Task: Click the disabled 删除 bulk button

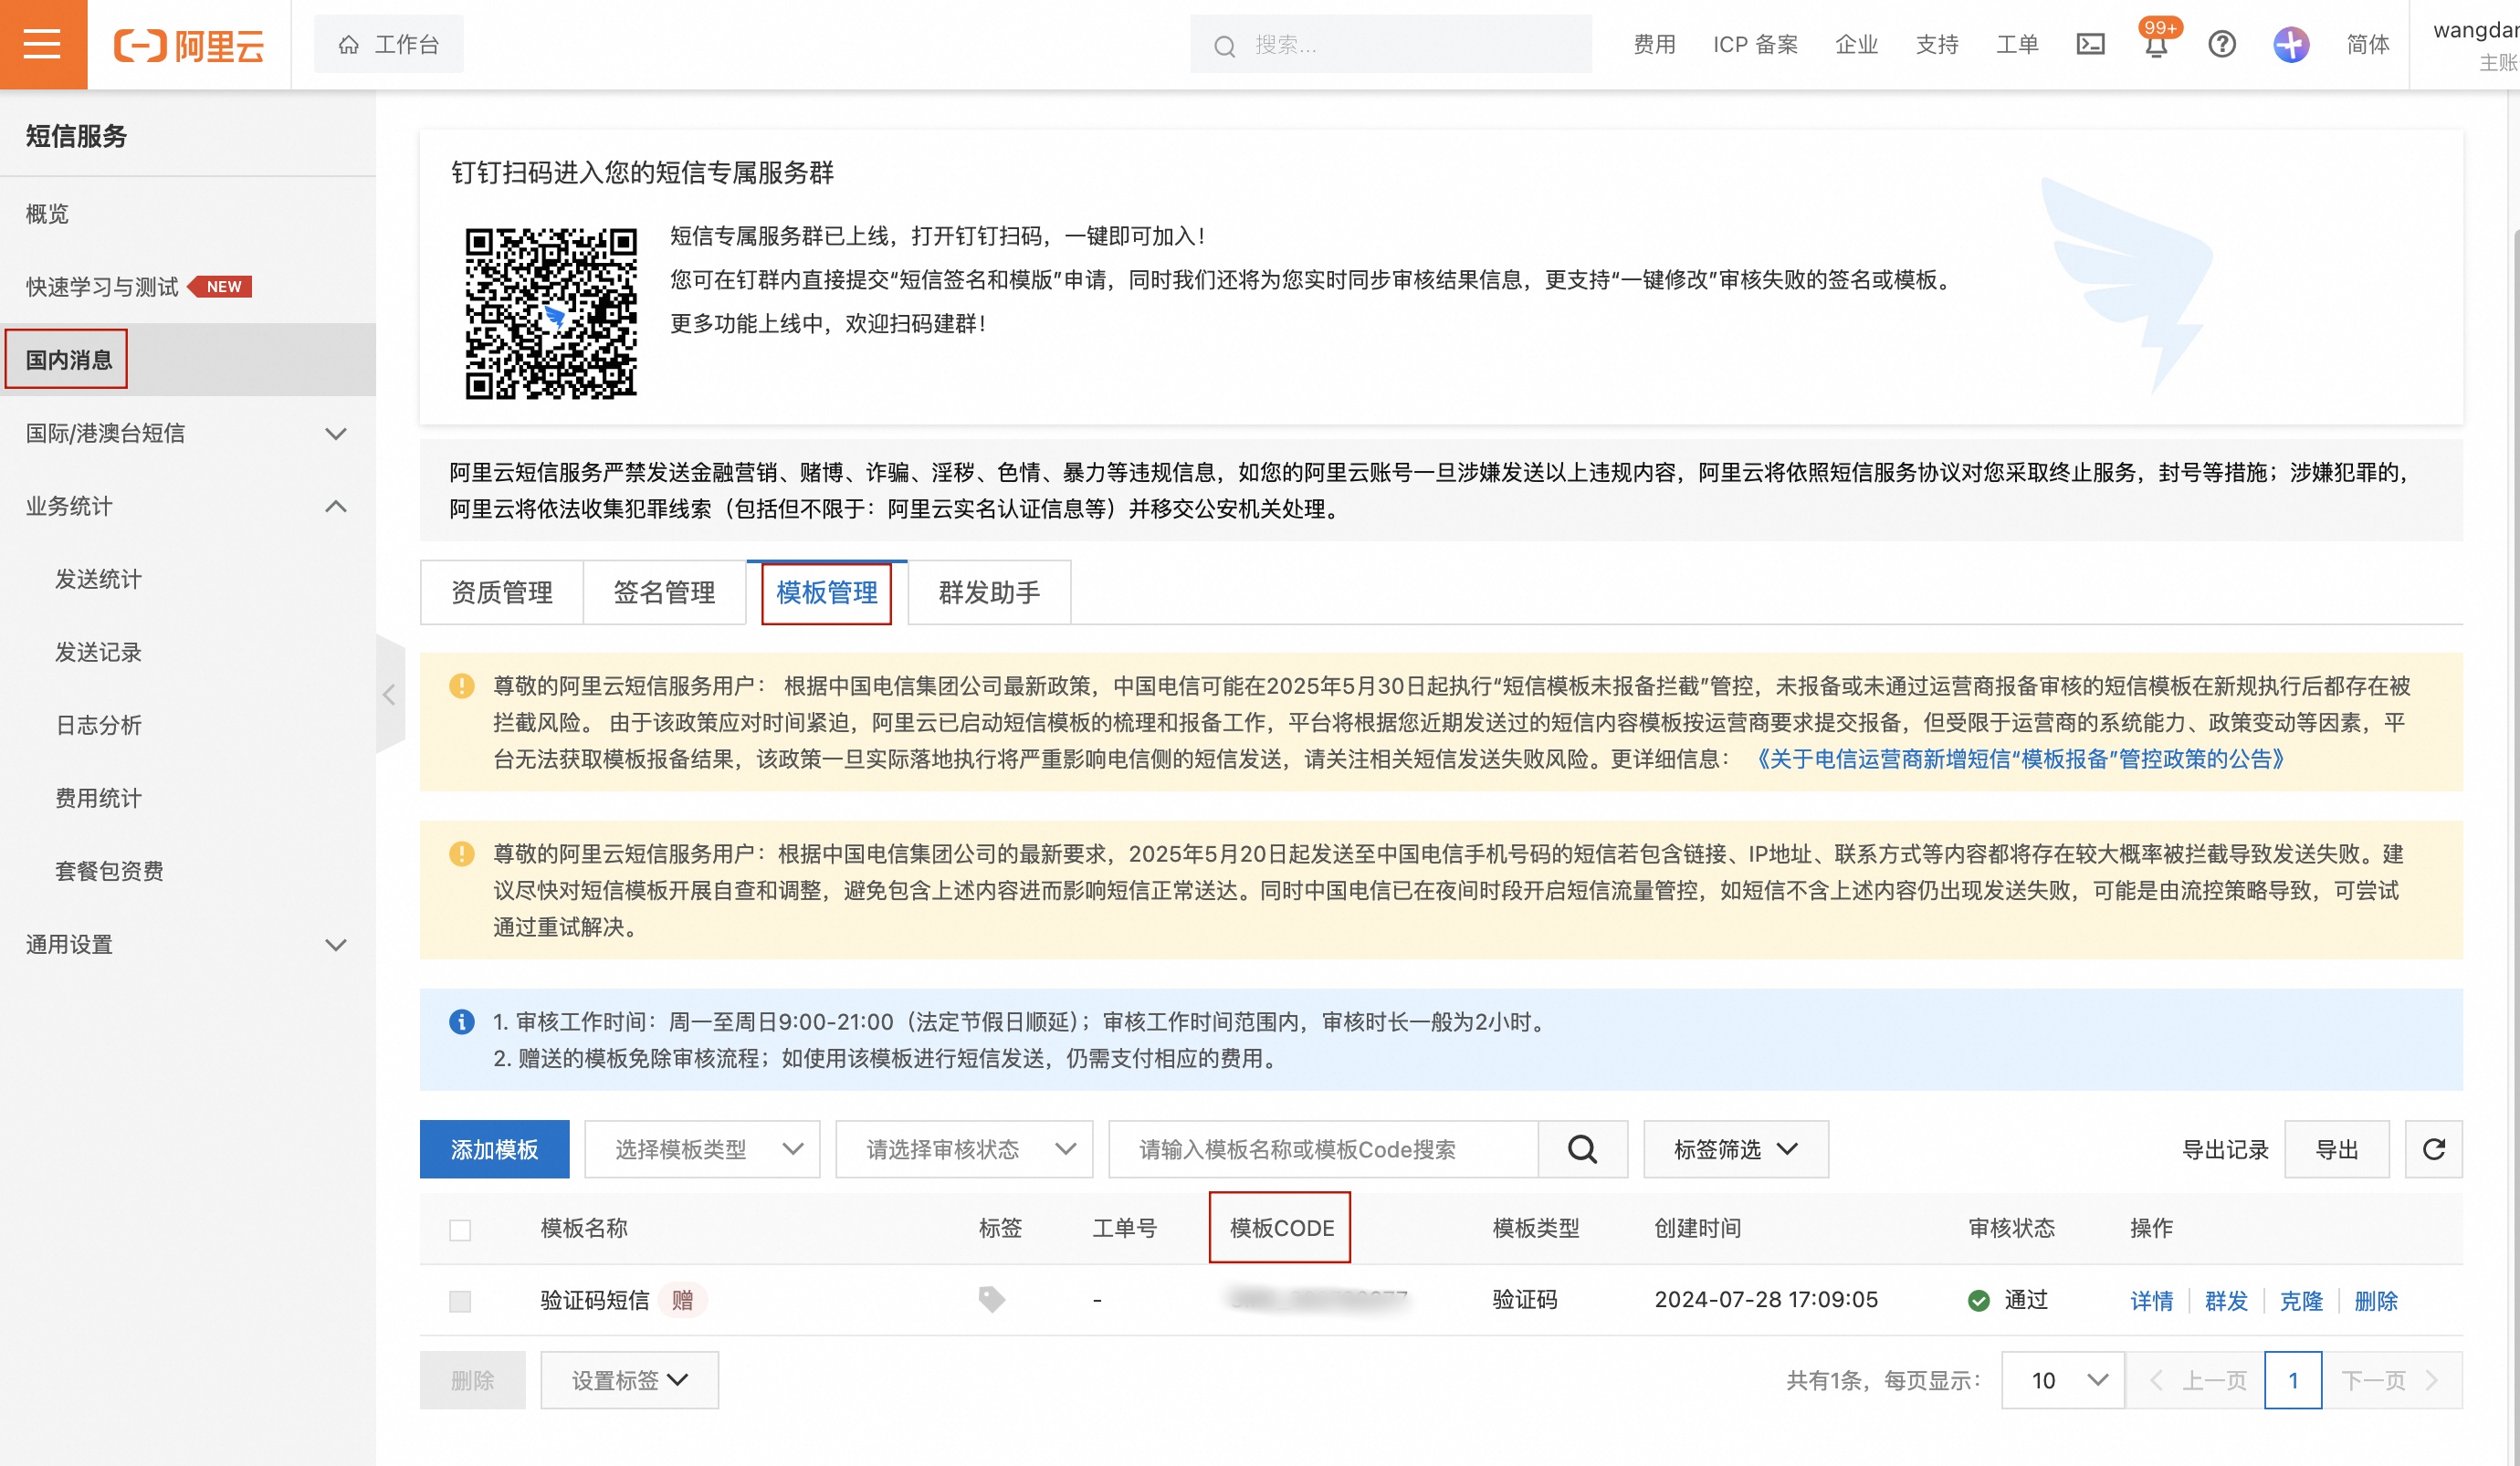Action: pyautogui.click(x=473, y=1380)
